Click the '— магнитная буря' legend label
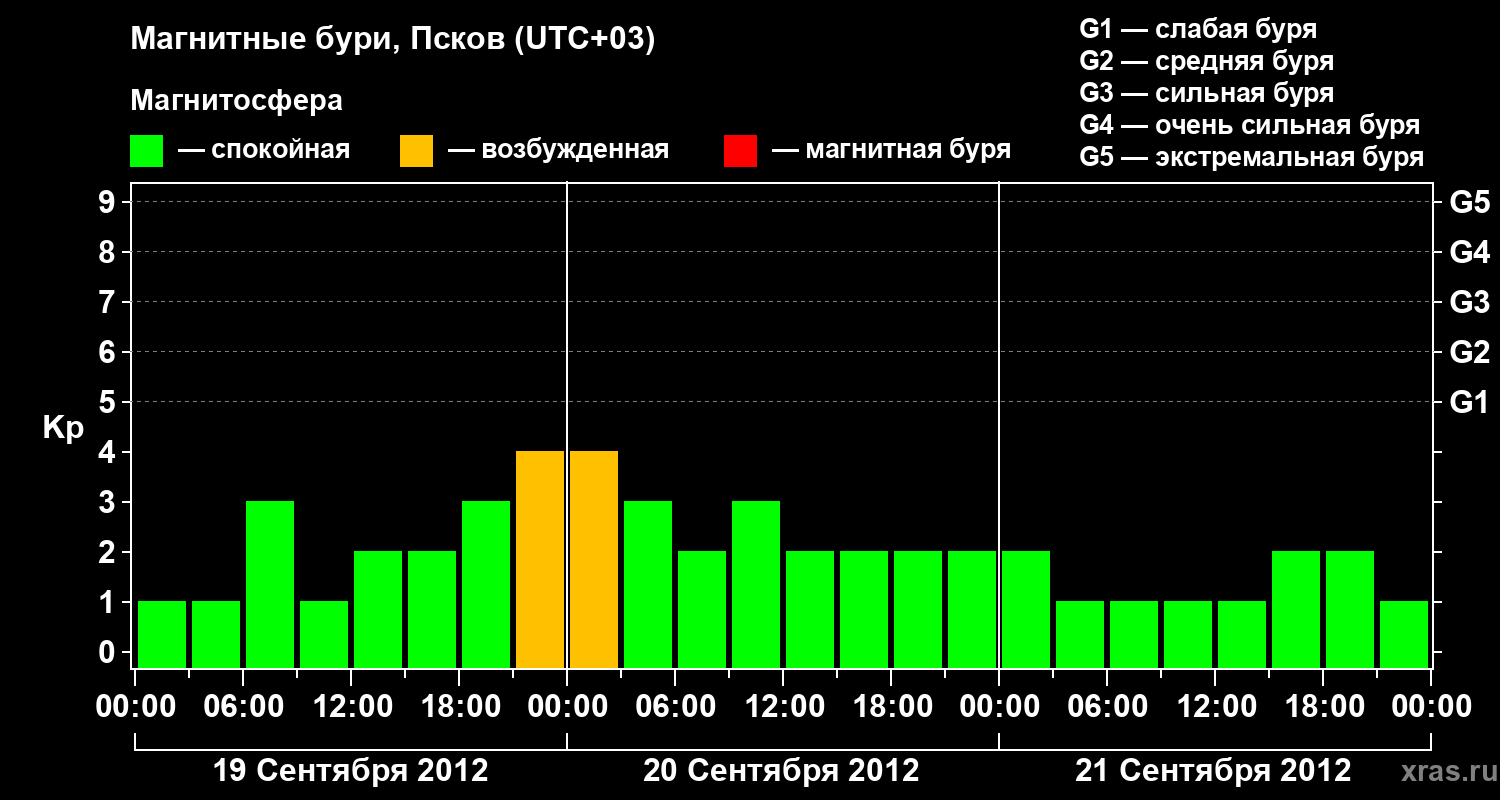This screenshot has height=800, width=1500. tap(892, 150)
